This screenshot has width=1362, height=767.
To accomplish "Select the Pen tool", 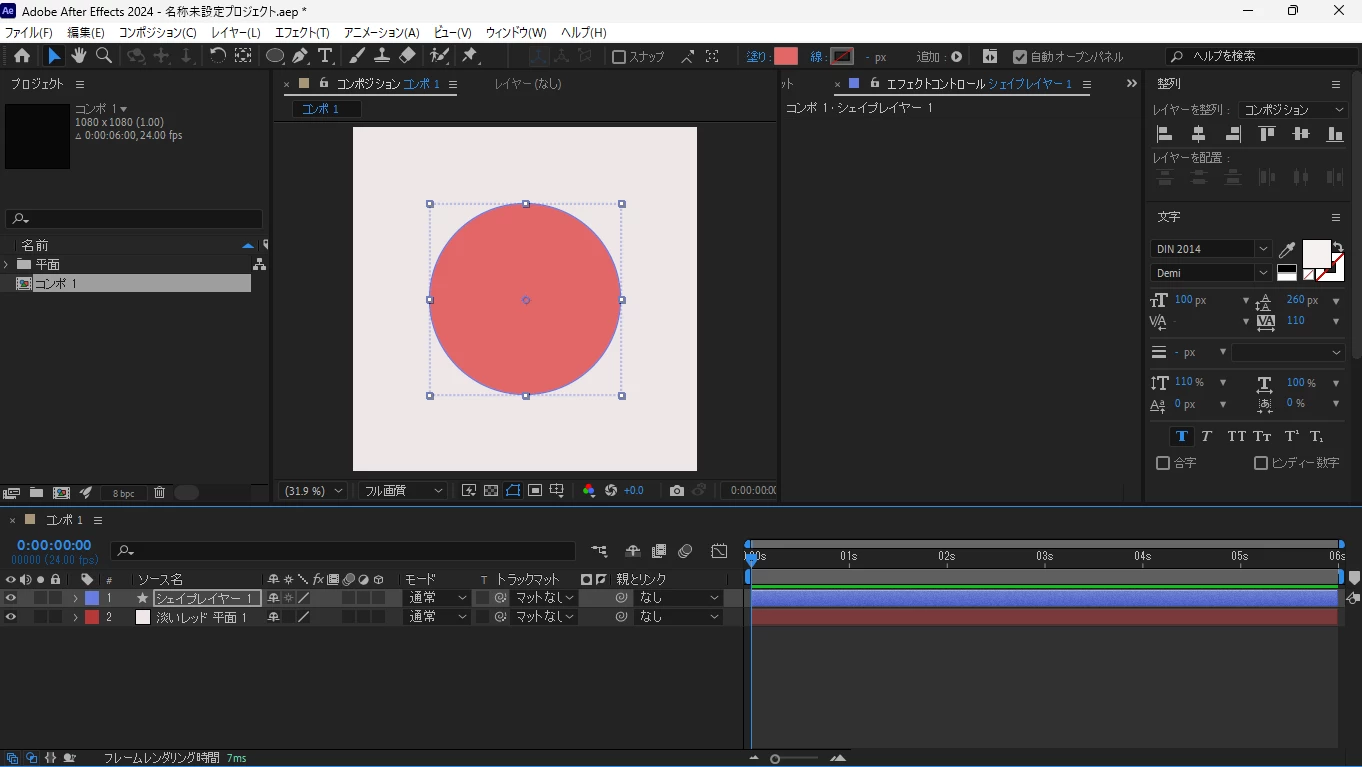I will tap(299, 56).
